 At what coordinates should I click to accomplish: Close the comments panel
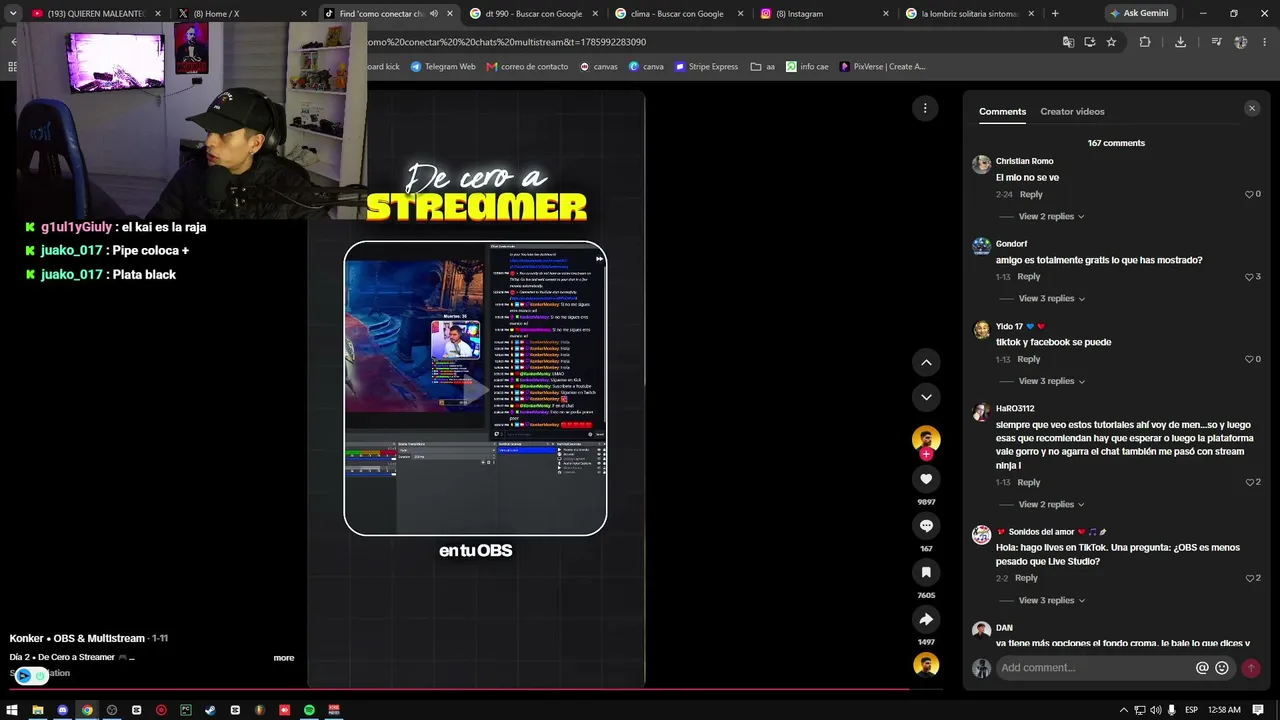pyautogui.click(x=1251, y=108)
